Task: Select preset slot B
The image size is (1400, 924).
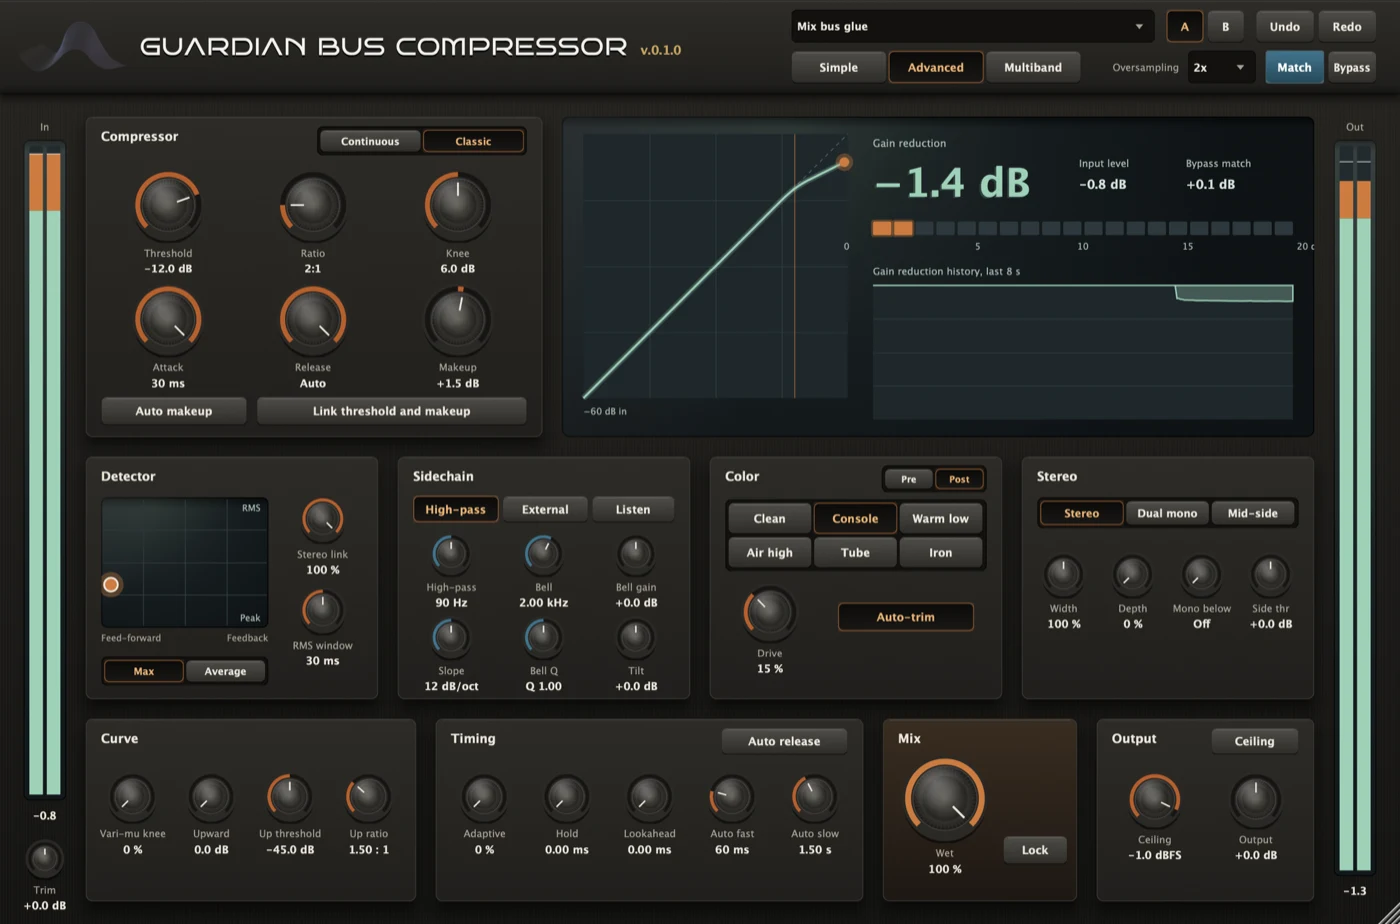Action: click(1225, 26)
